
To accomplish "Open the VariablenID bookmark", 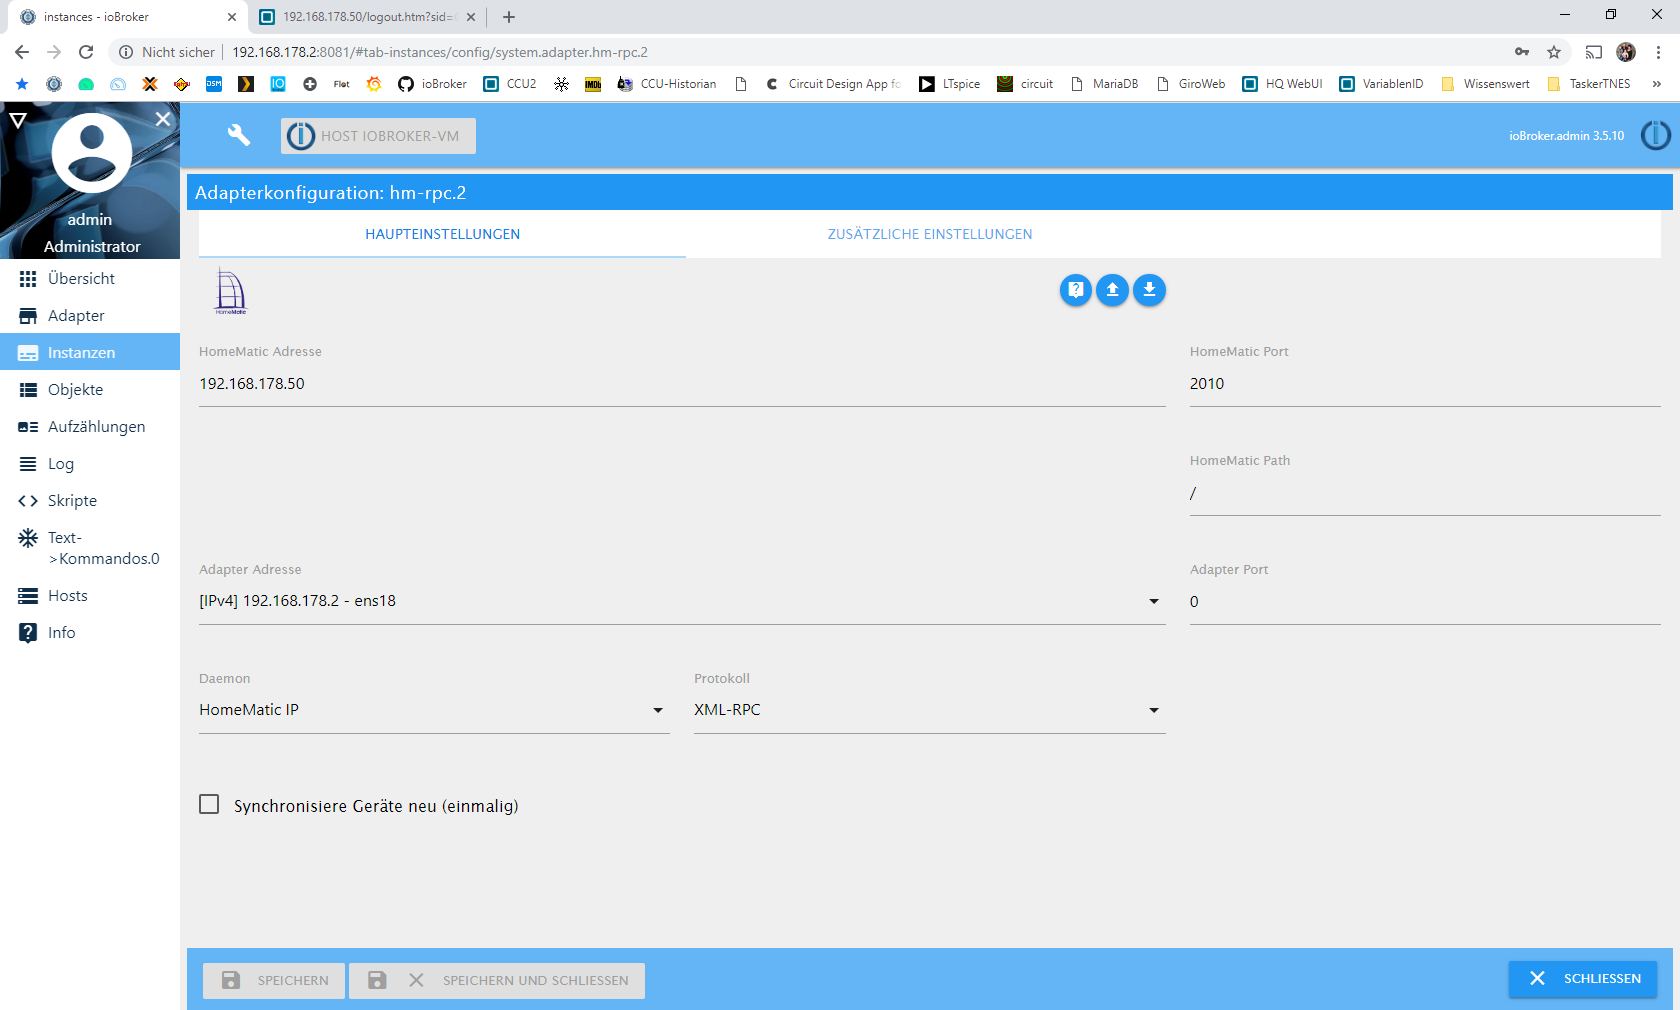I will point(1381,84).
